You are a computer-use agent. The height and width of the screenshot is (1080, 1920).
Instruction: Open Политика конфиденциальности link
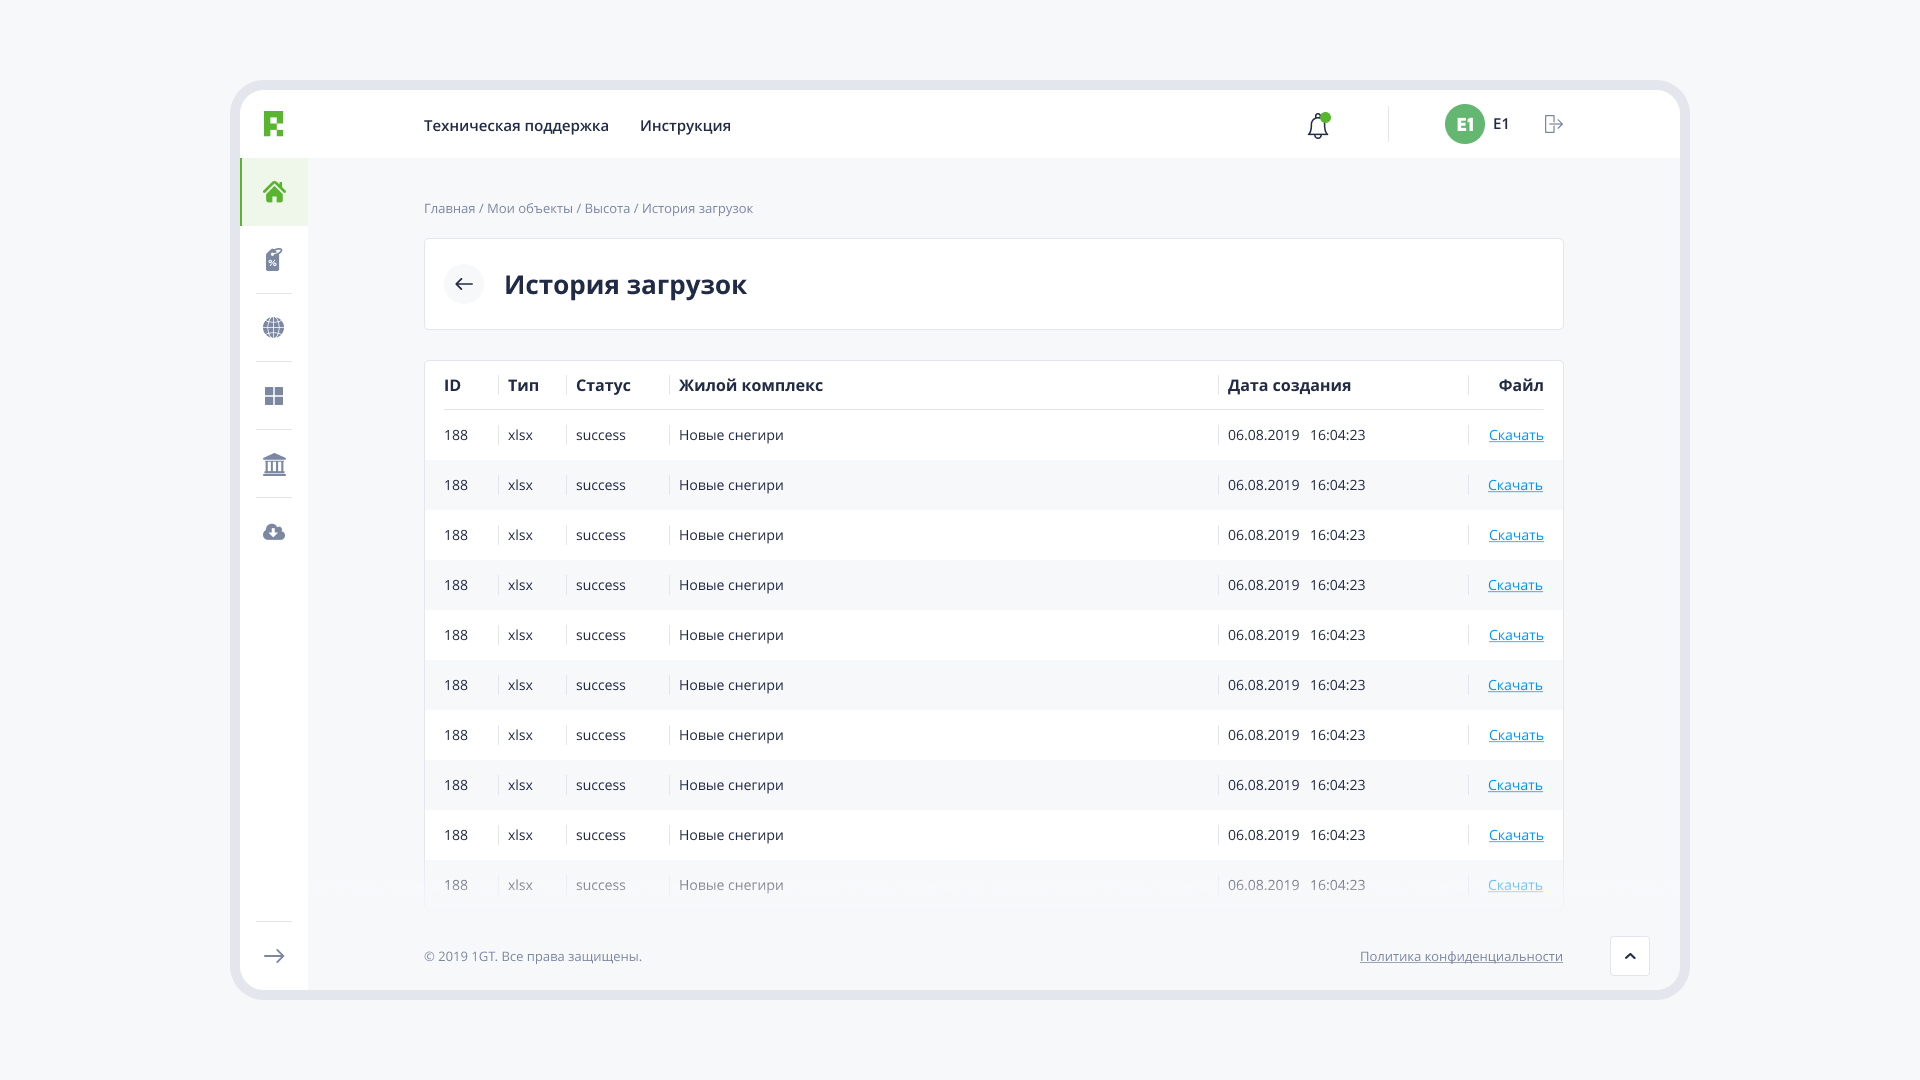click(x=1461, y=956)
